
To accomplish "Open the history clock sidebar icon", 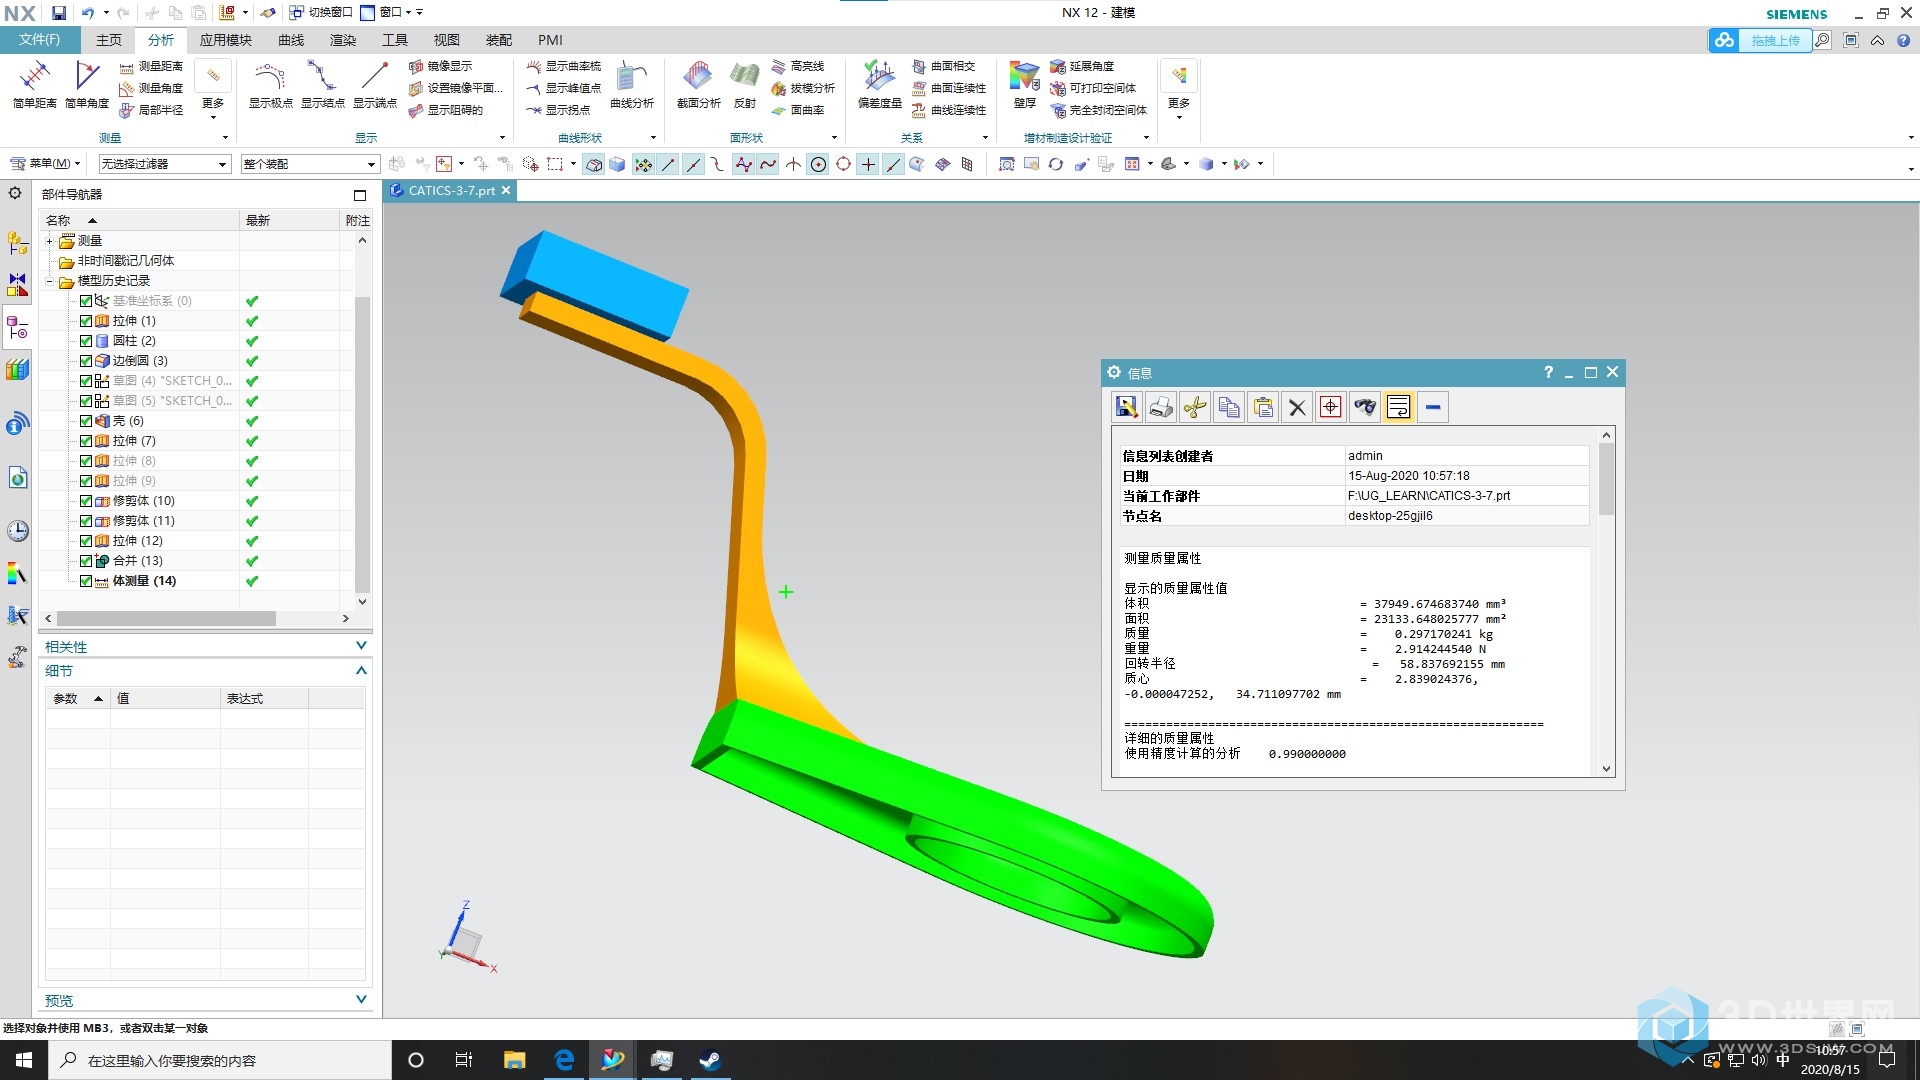I will pos(17,530).
